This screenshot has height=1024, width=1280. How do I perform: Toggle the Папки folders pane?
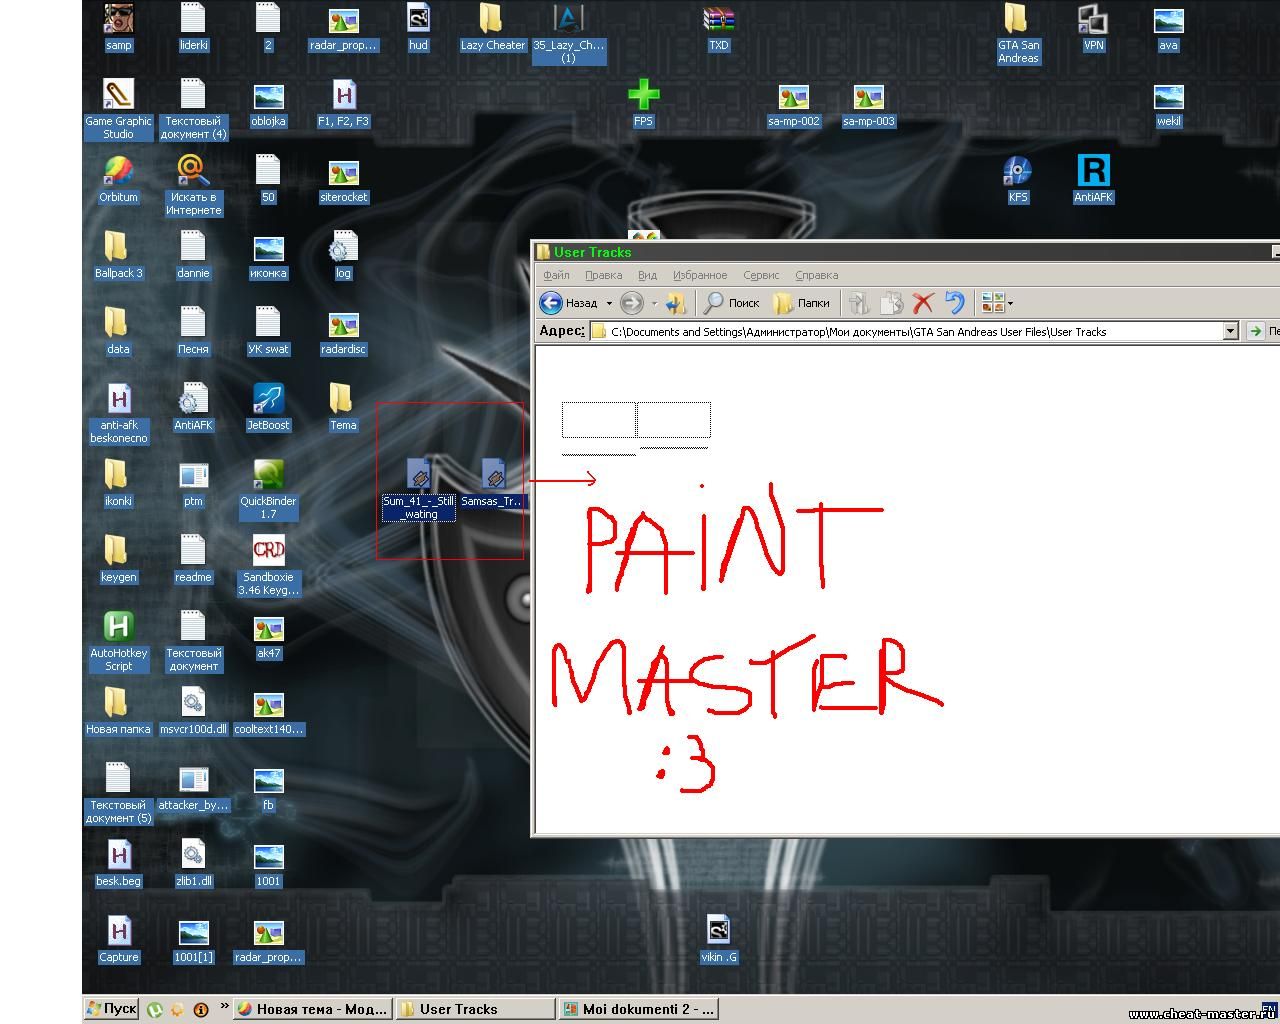pos(802,303)
